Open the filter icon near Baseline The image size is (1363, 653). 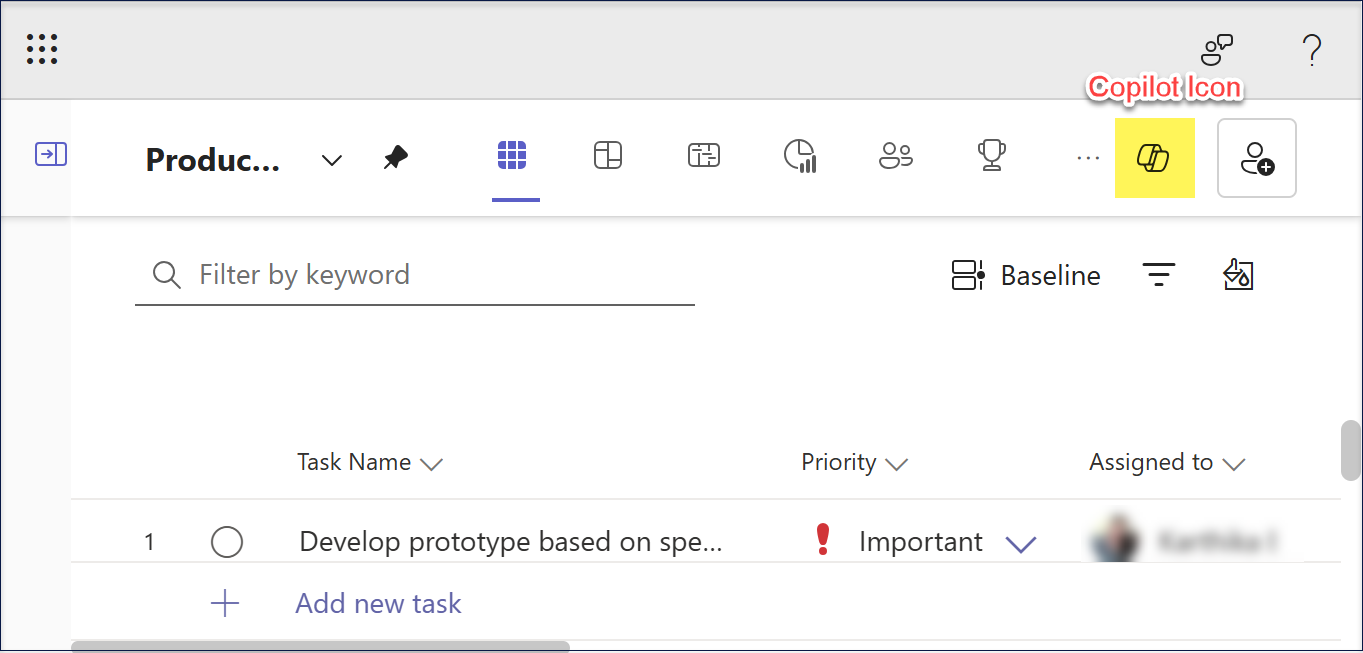click(x=1158, y=275)
